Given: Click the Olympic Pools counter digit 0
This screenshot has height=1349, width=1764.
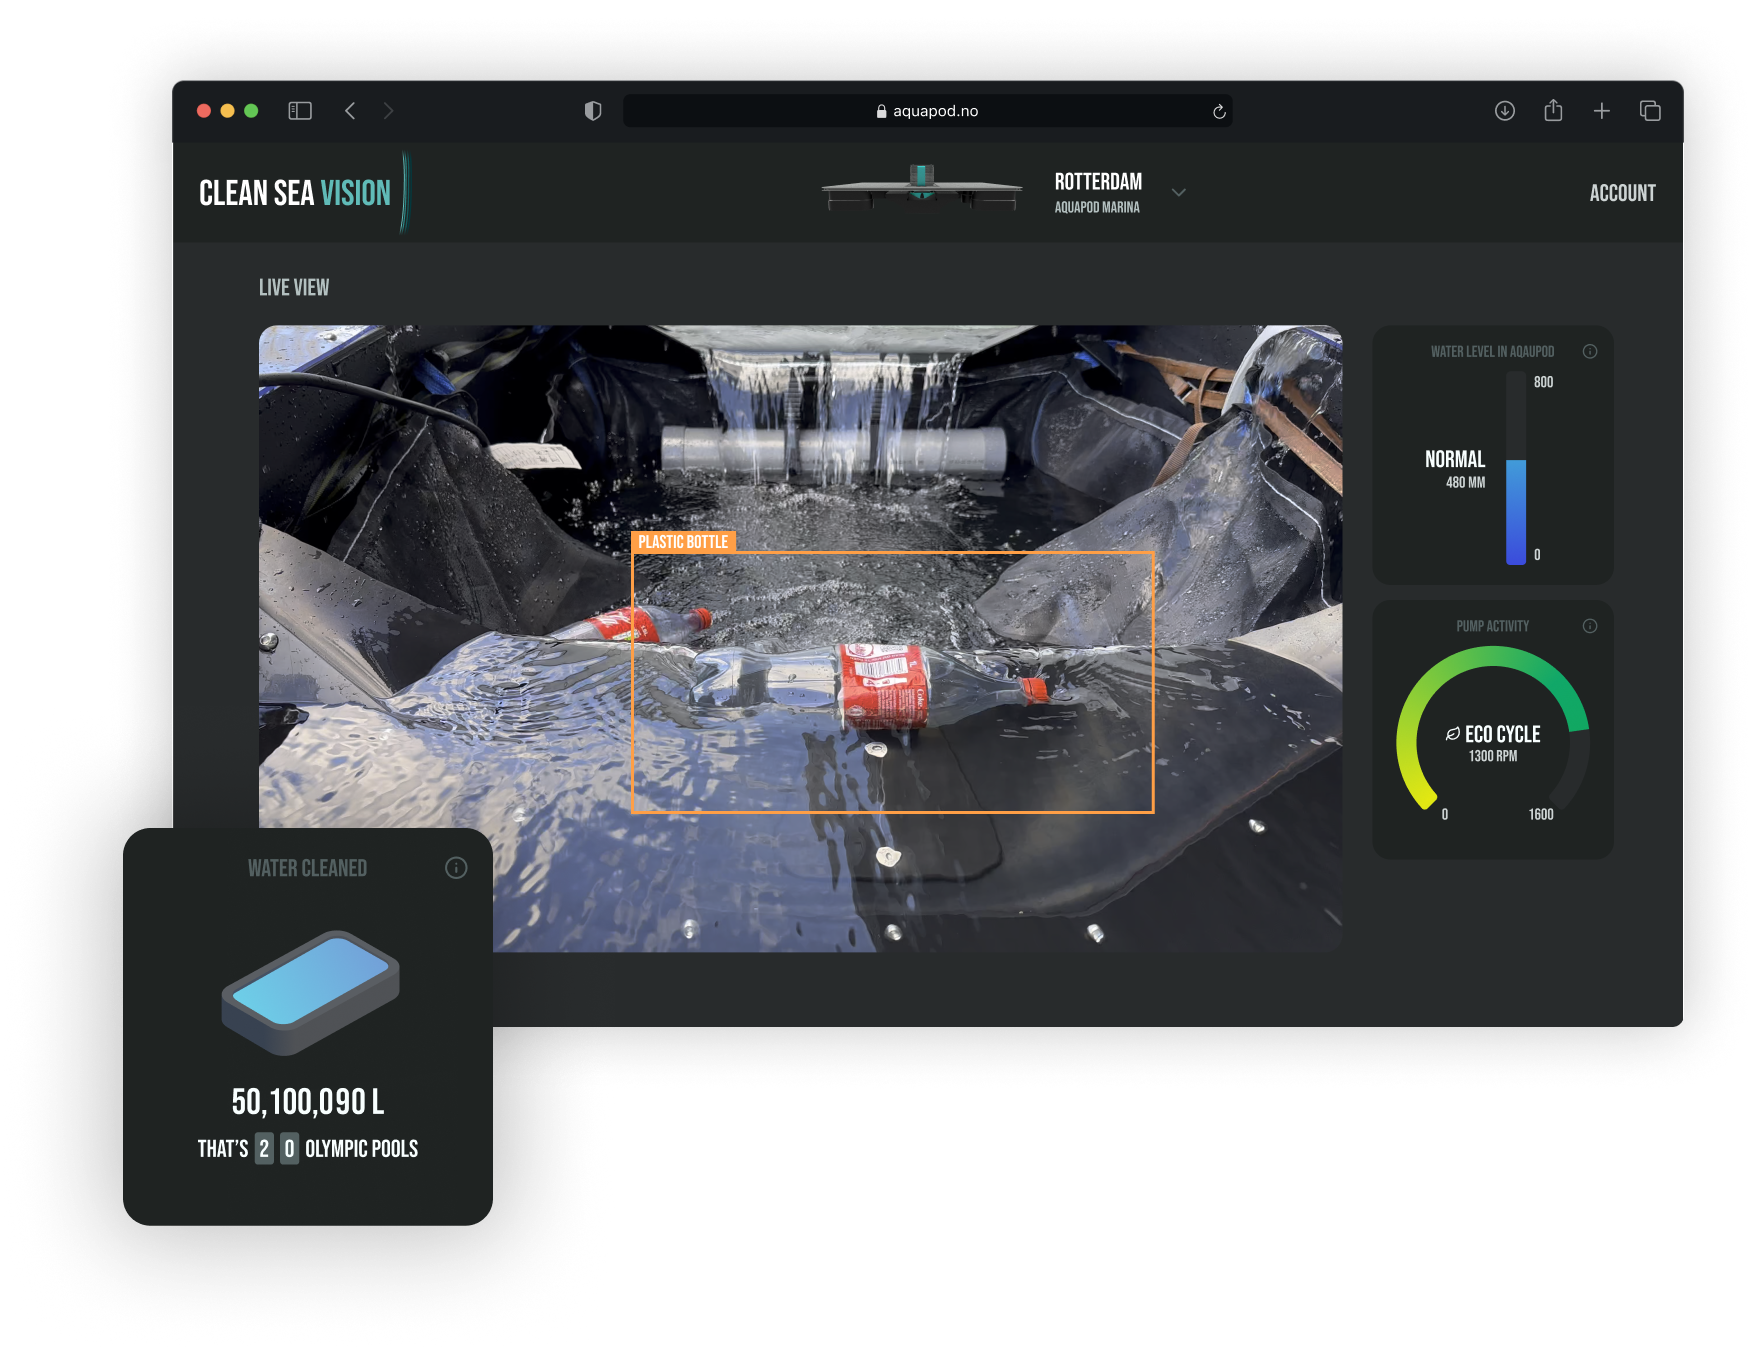Looking at the screenshot, I should 289,1149.
